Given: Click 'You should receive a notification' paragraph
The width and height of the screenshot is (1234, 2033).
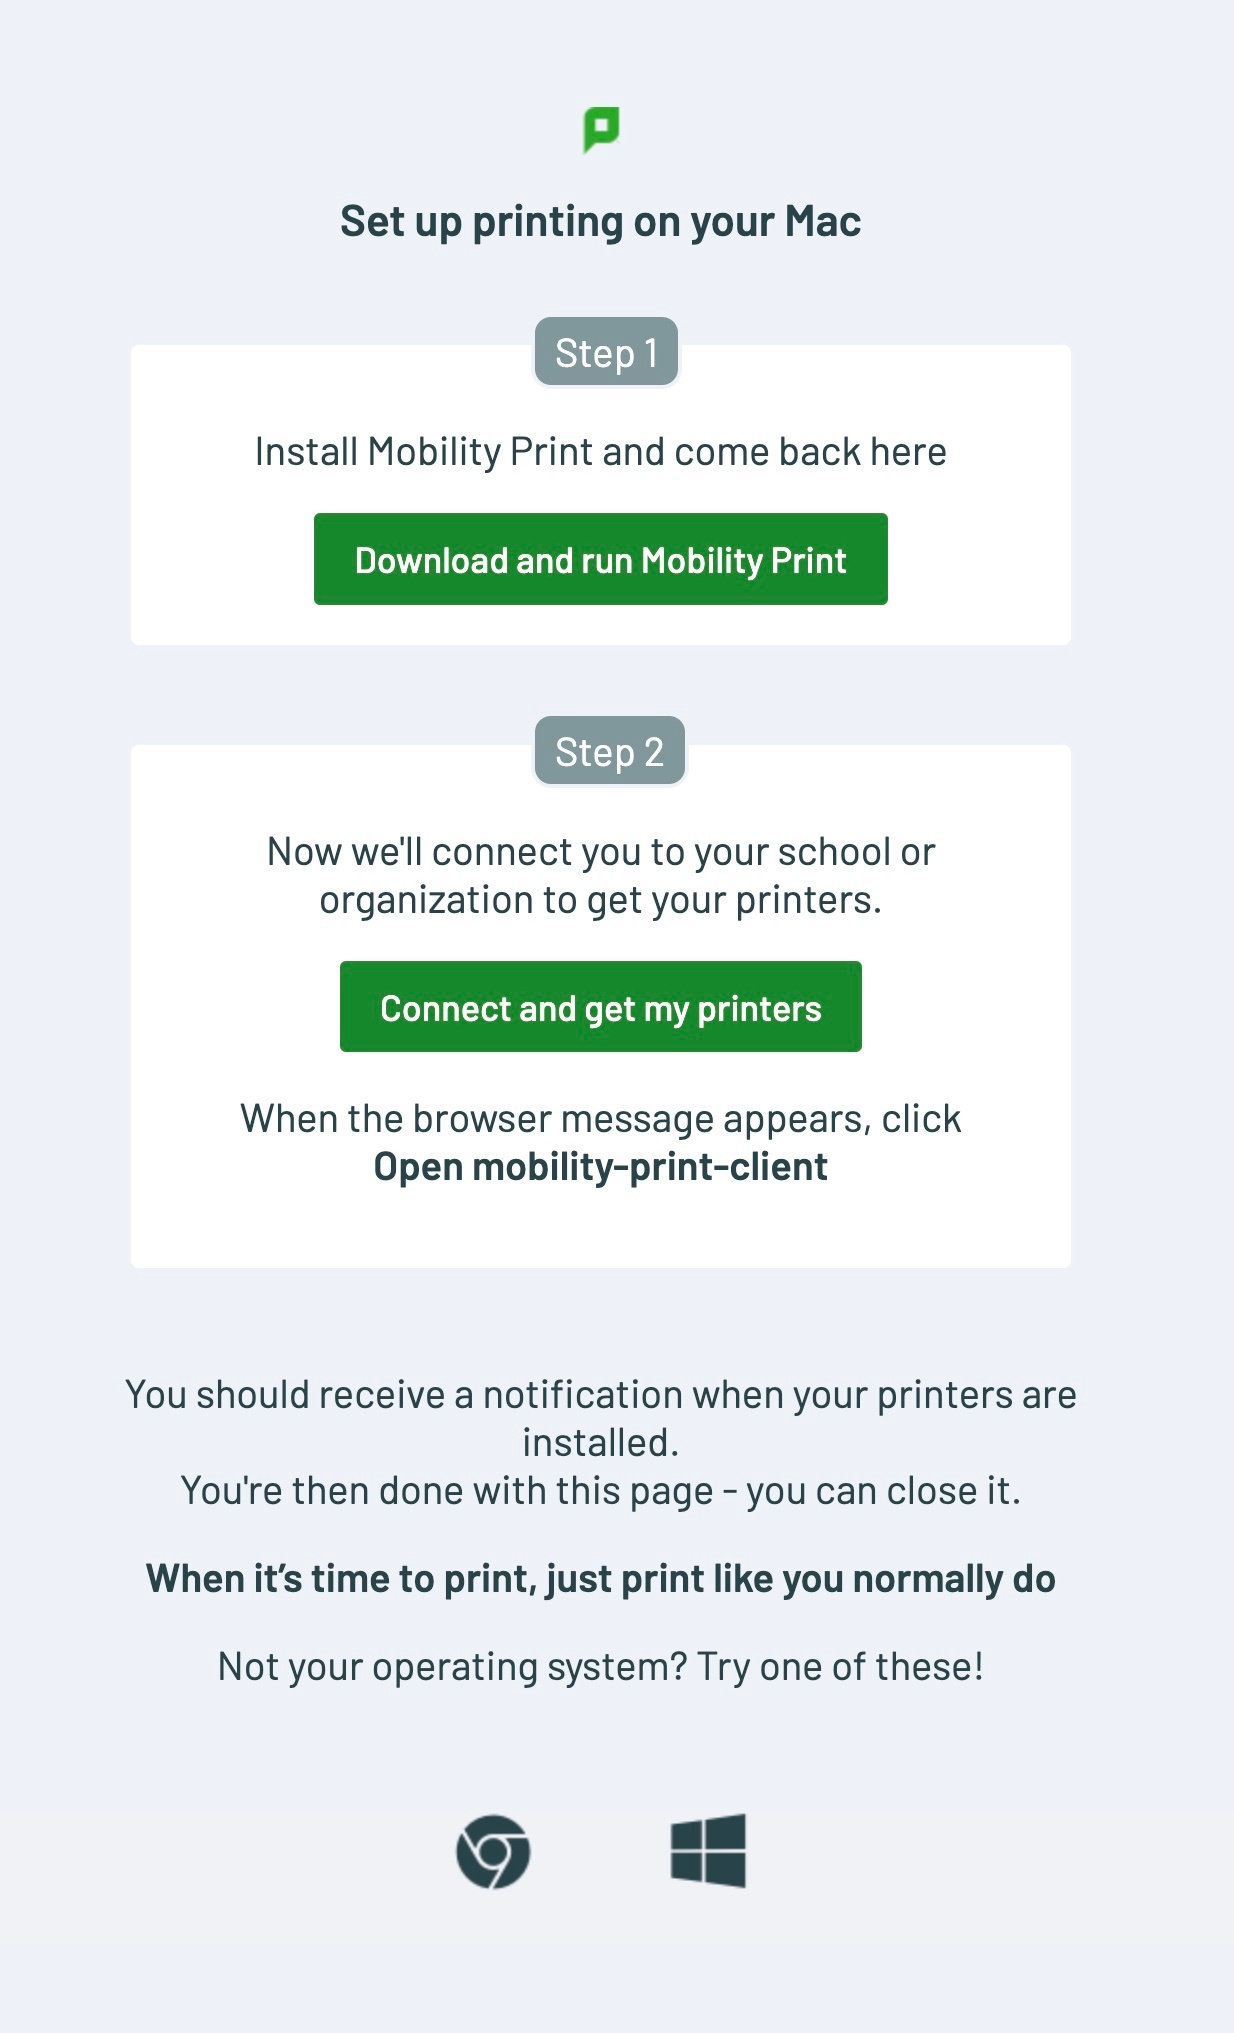Looking at the screenshot, I should (x=601, y=1419).
